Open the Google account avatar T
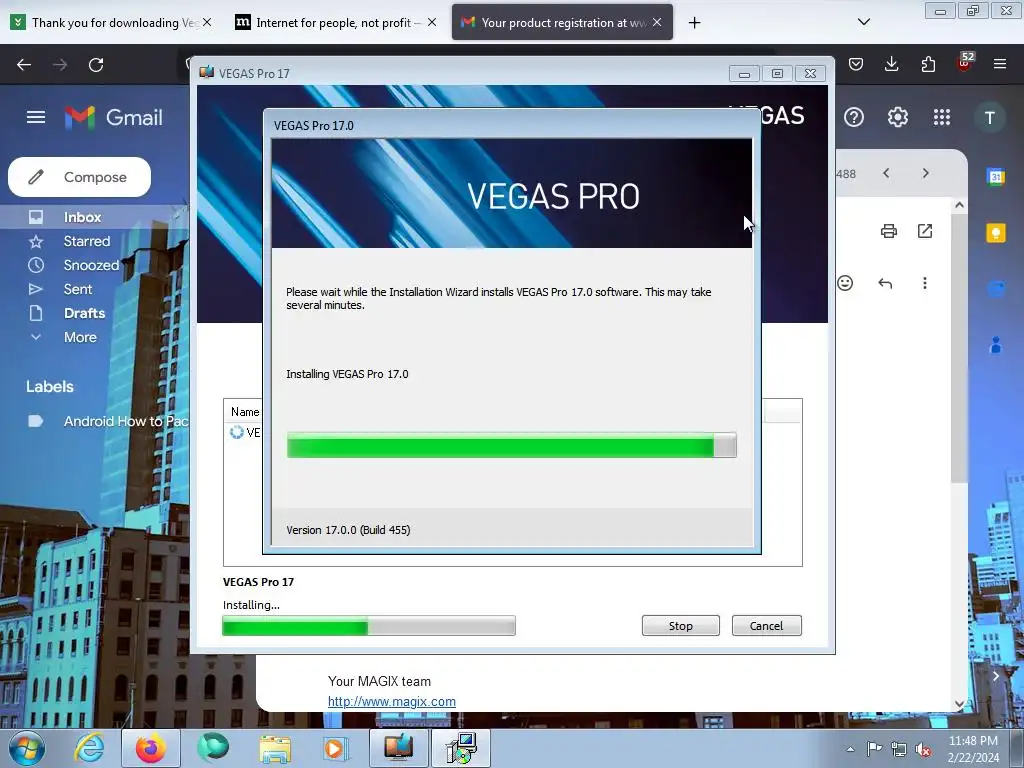1024x768 pixels. click(989, 118)
